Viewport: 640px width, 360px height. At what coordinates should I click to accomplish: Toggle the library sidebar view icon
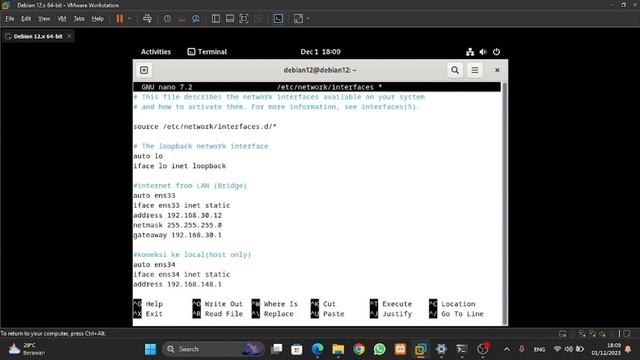pyautogui.click(x=216, y=18)
